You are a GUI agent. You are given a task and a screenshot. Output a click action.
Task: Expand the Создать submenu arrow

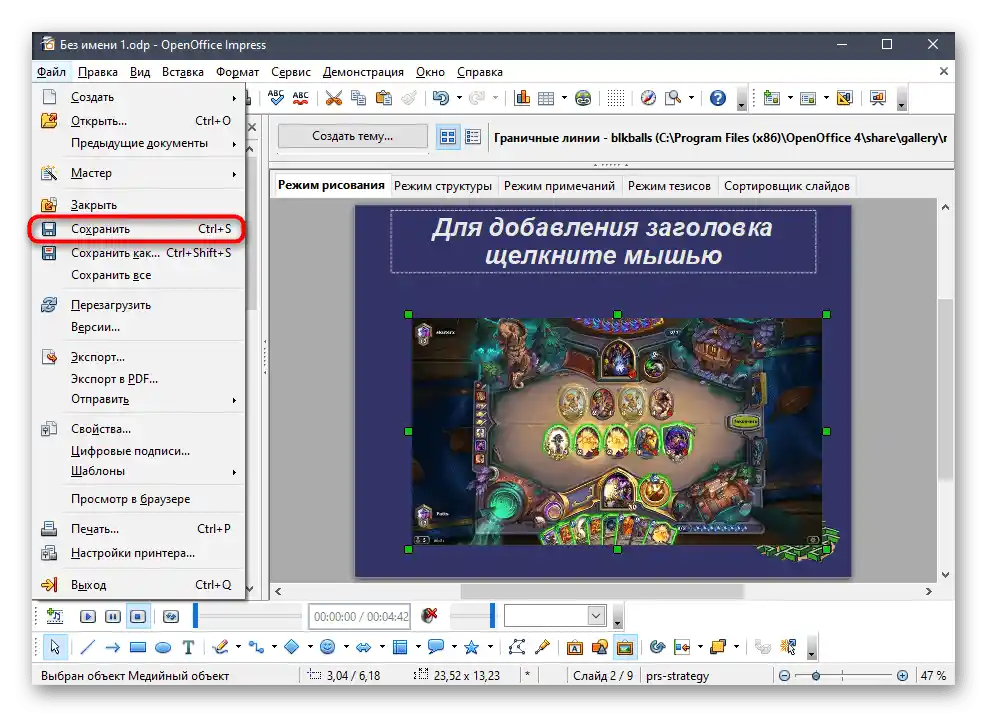point(235,98)
